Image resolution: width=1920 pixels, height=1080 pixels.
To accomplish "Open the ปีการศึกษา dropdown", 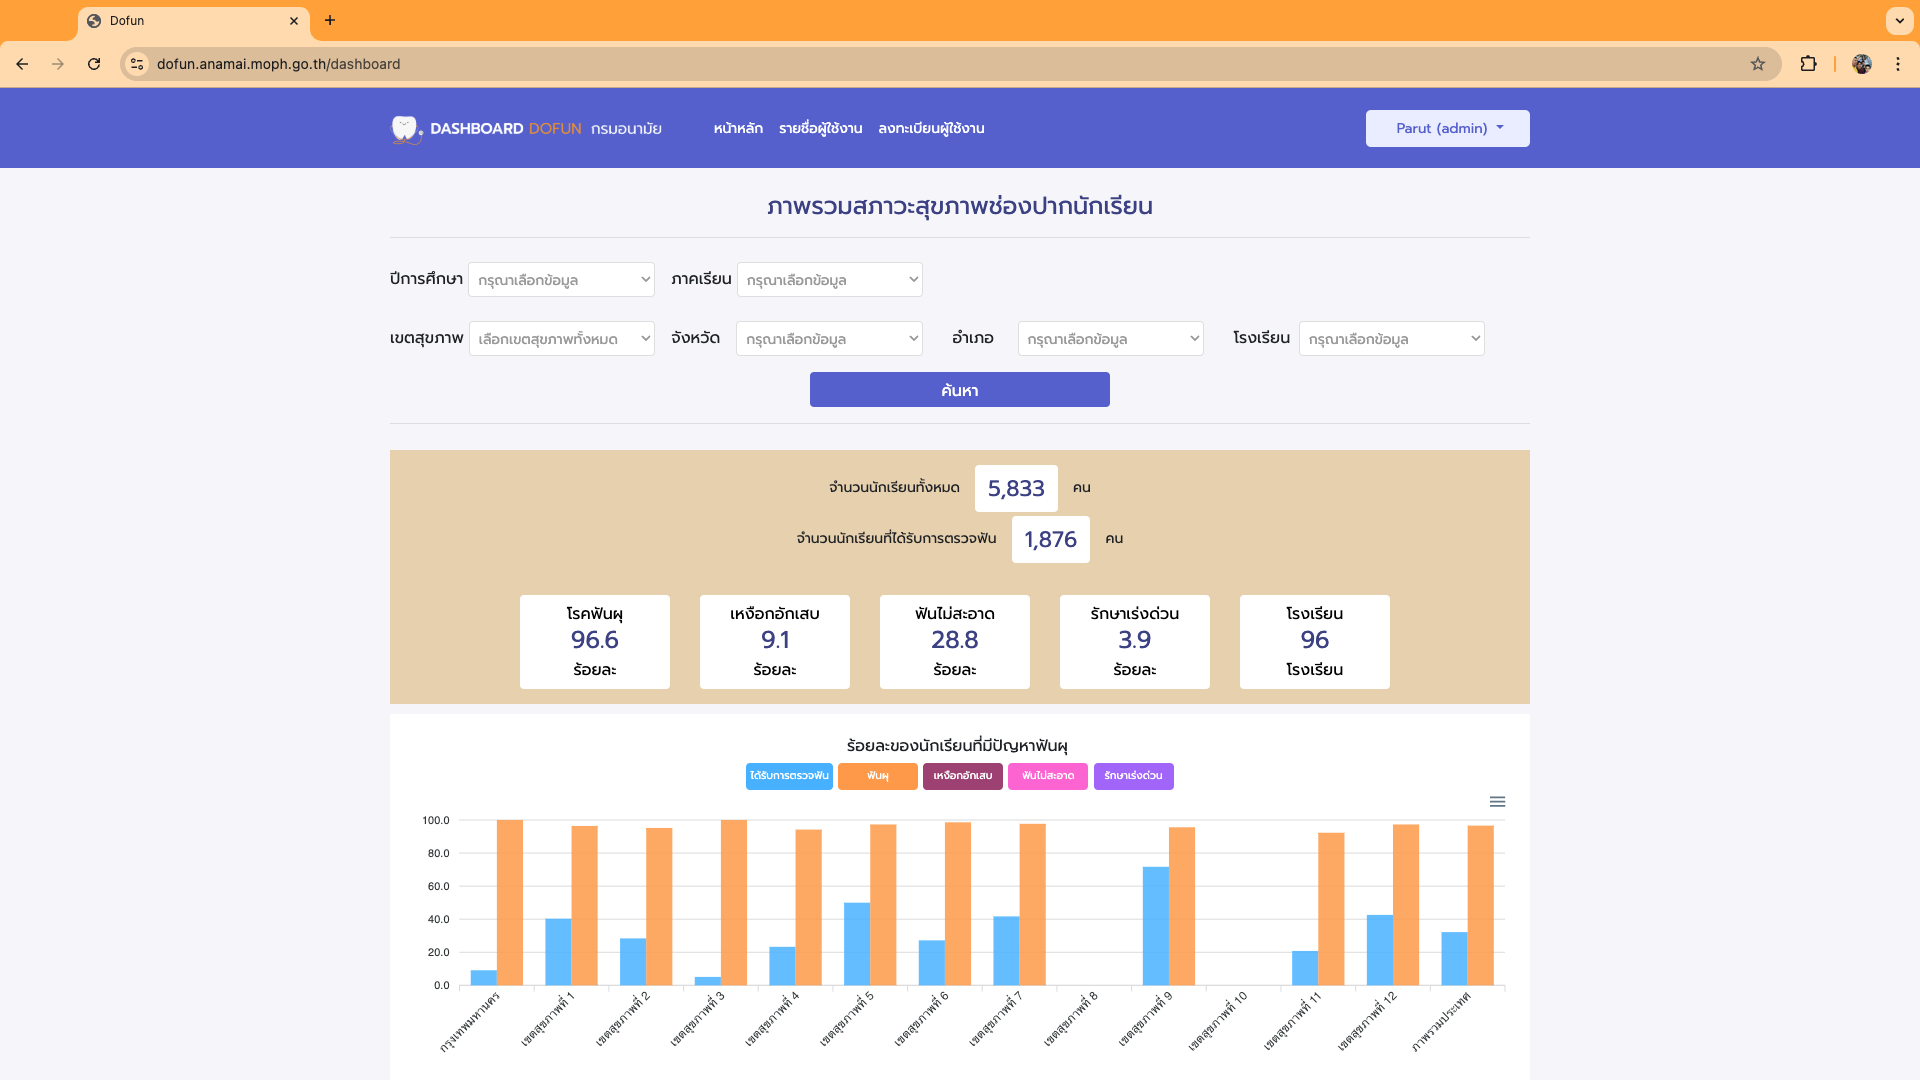I will (x=561, y=280).
